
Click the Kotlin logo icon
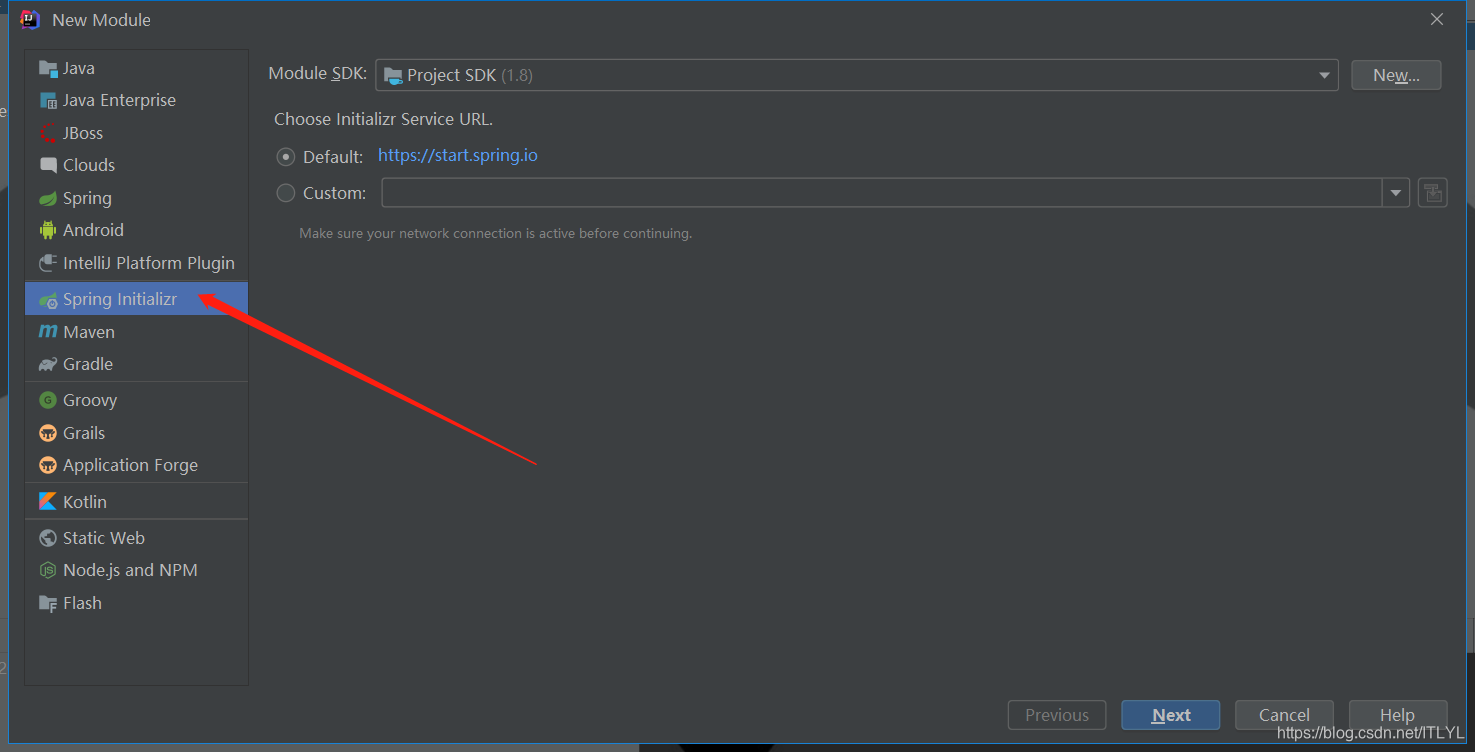pyautogui.click(x=48, y=502)
